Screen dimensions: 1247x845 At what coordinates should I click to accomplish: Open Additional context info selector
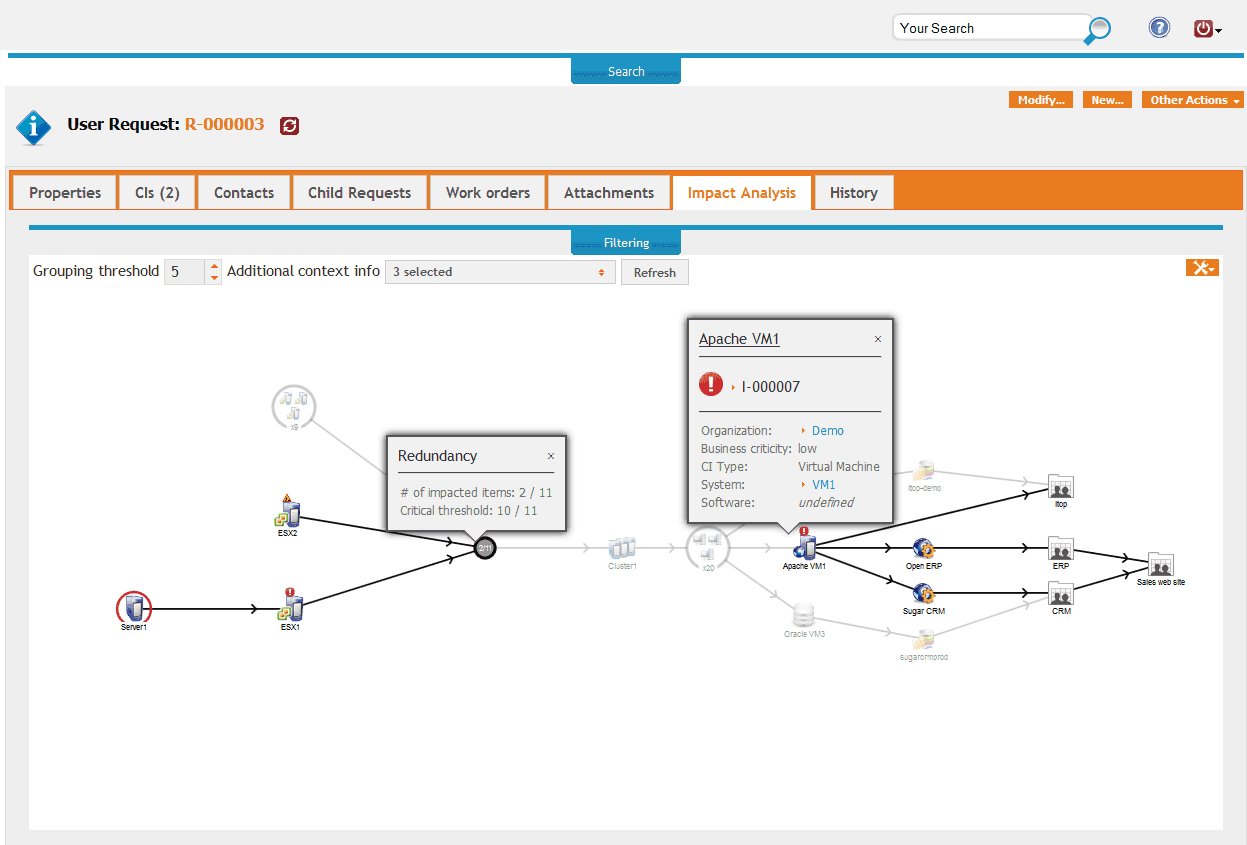tap(500, 272)
